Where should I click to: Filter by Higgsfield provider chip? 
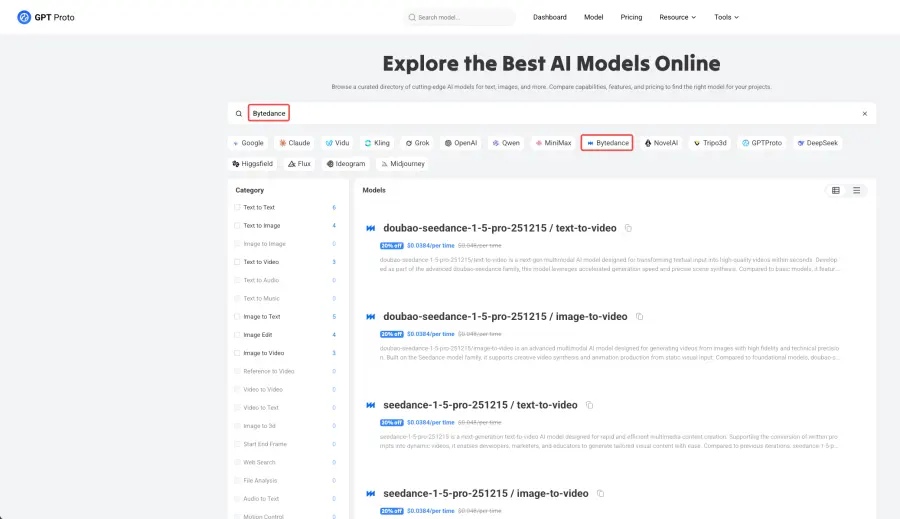click(253, 164)
